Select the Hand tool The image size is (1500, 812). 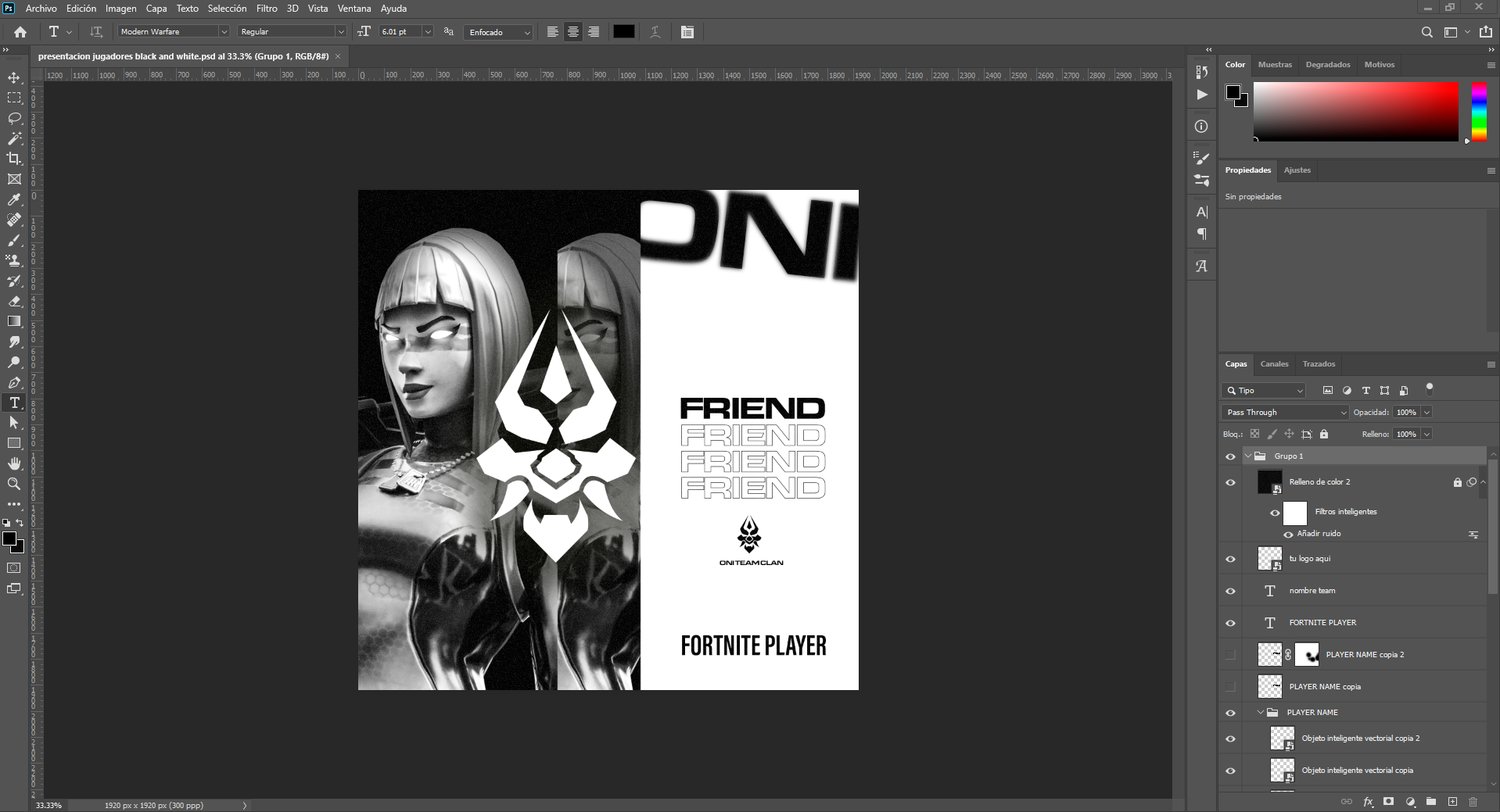click(14, 464)
